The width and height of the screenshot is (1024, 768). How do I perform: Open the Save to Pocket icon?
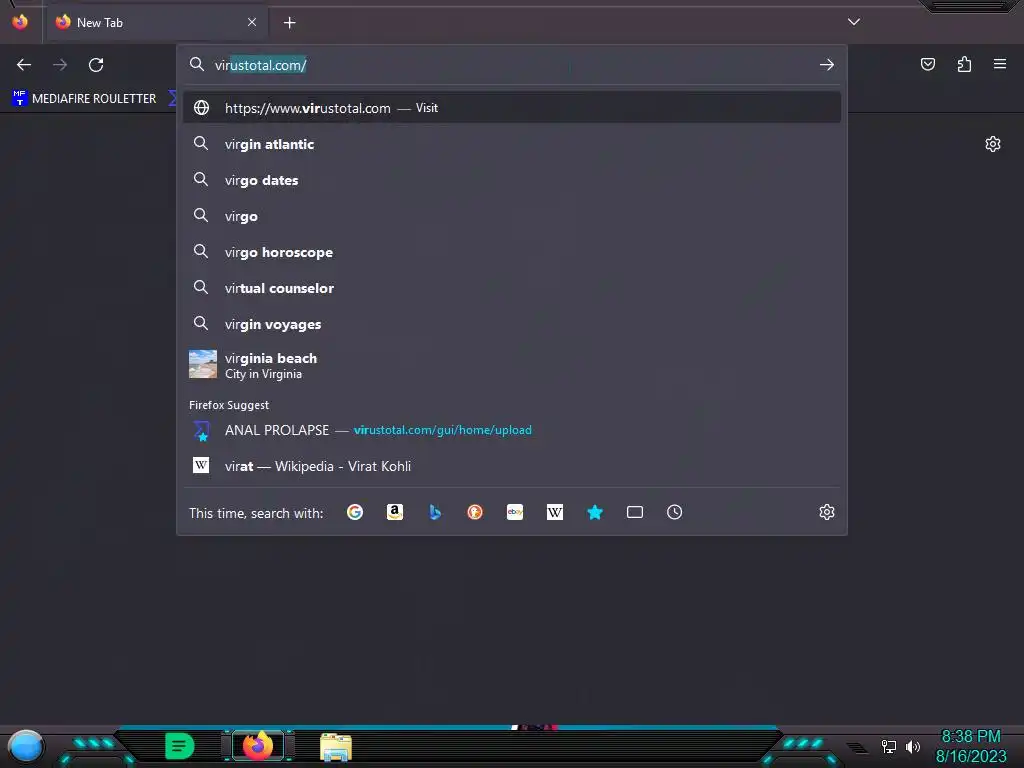(x=927, y=64)
